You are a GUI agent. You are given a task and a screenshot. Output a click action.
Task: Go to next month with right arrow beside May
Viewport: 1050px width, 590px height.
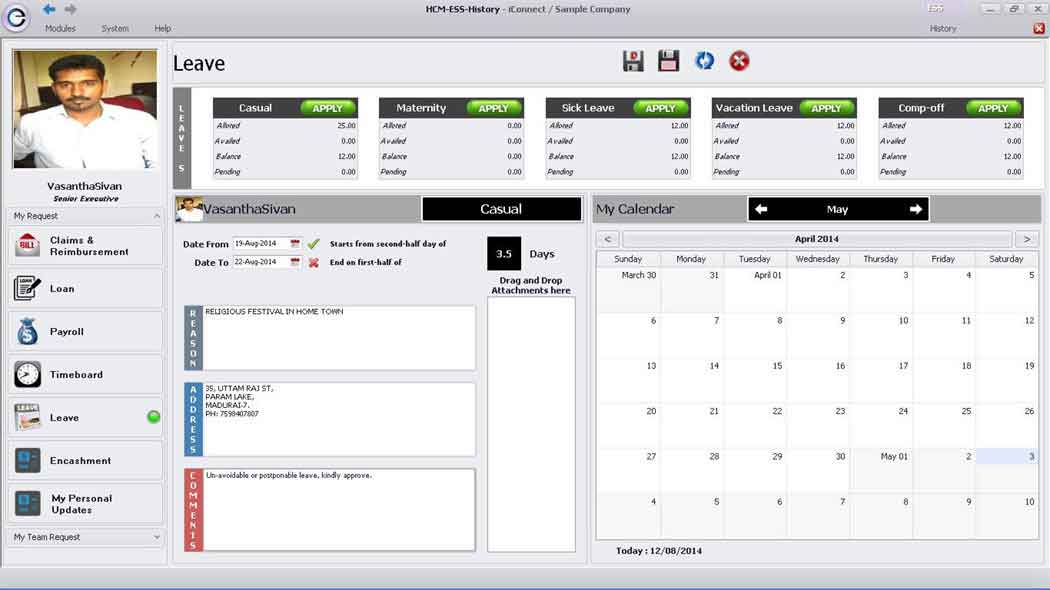pyautogui.click(x=915, y=209)
